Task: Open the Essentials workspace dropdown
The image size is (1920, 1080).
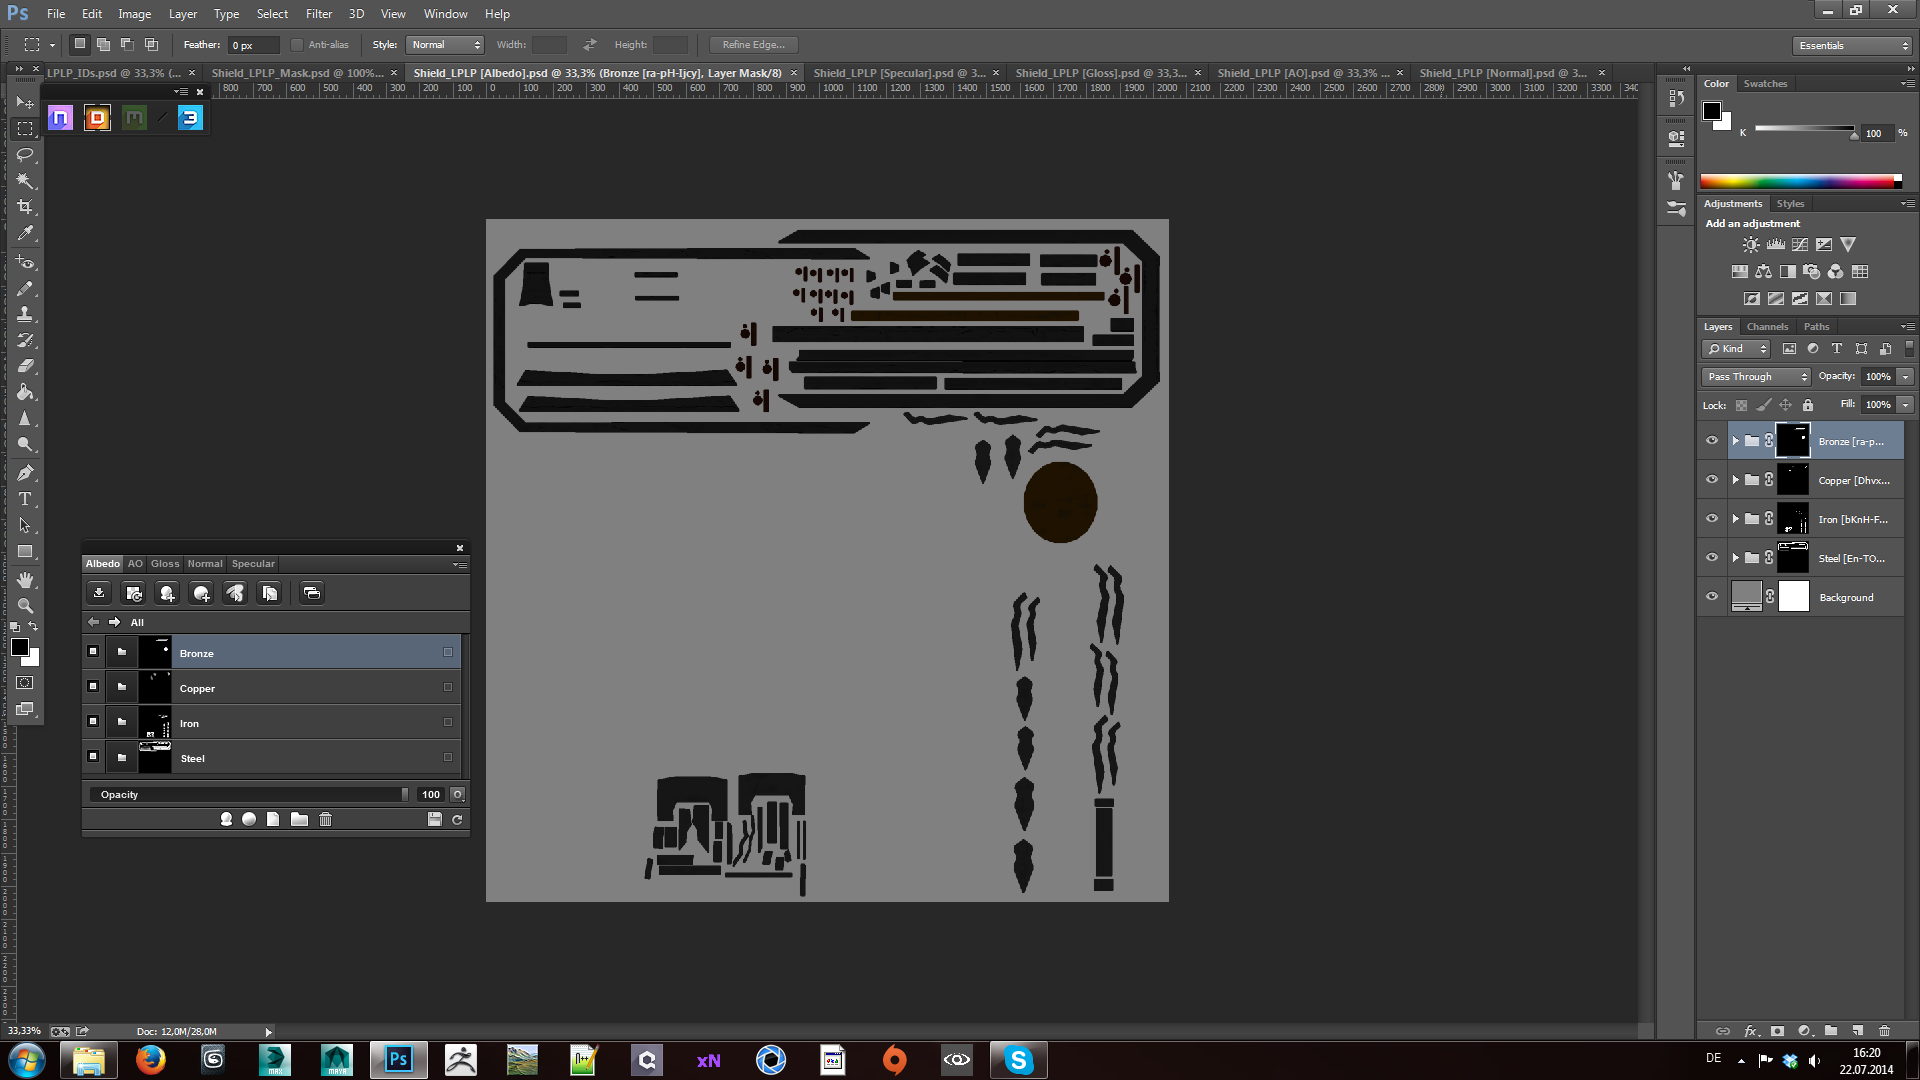Action: 1852,46
